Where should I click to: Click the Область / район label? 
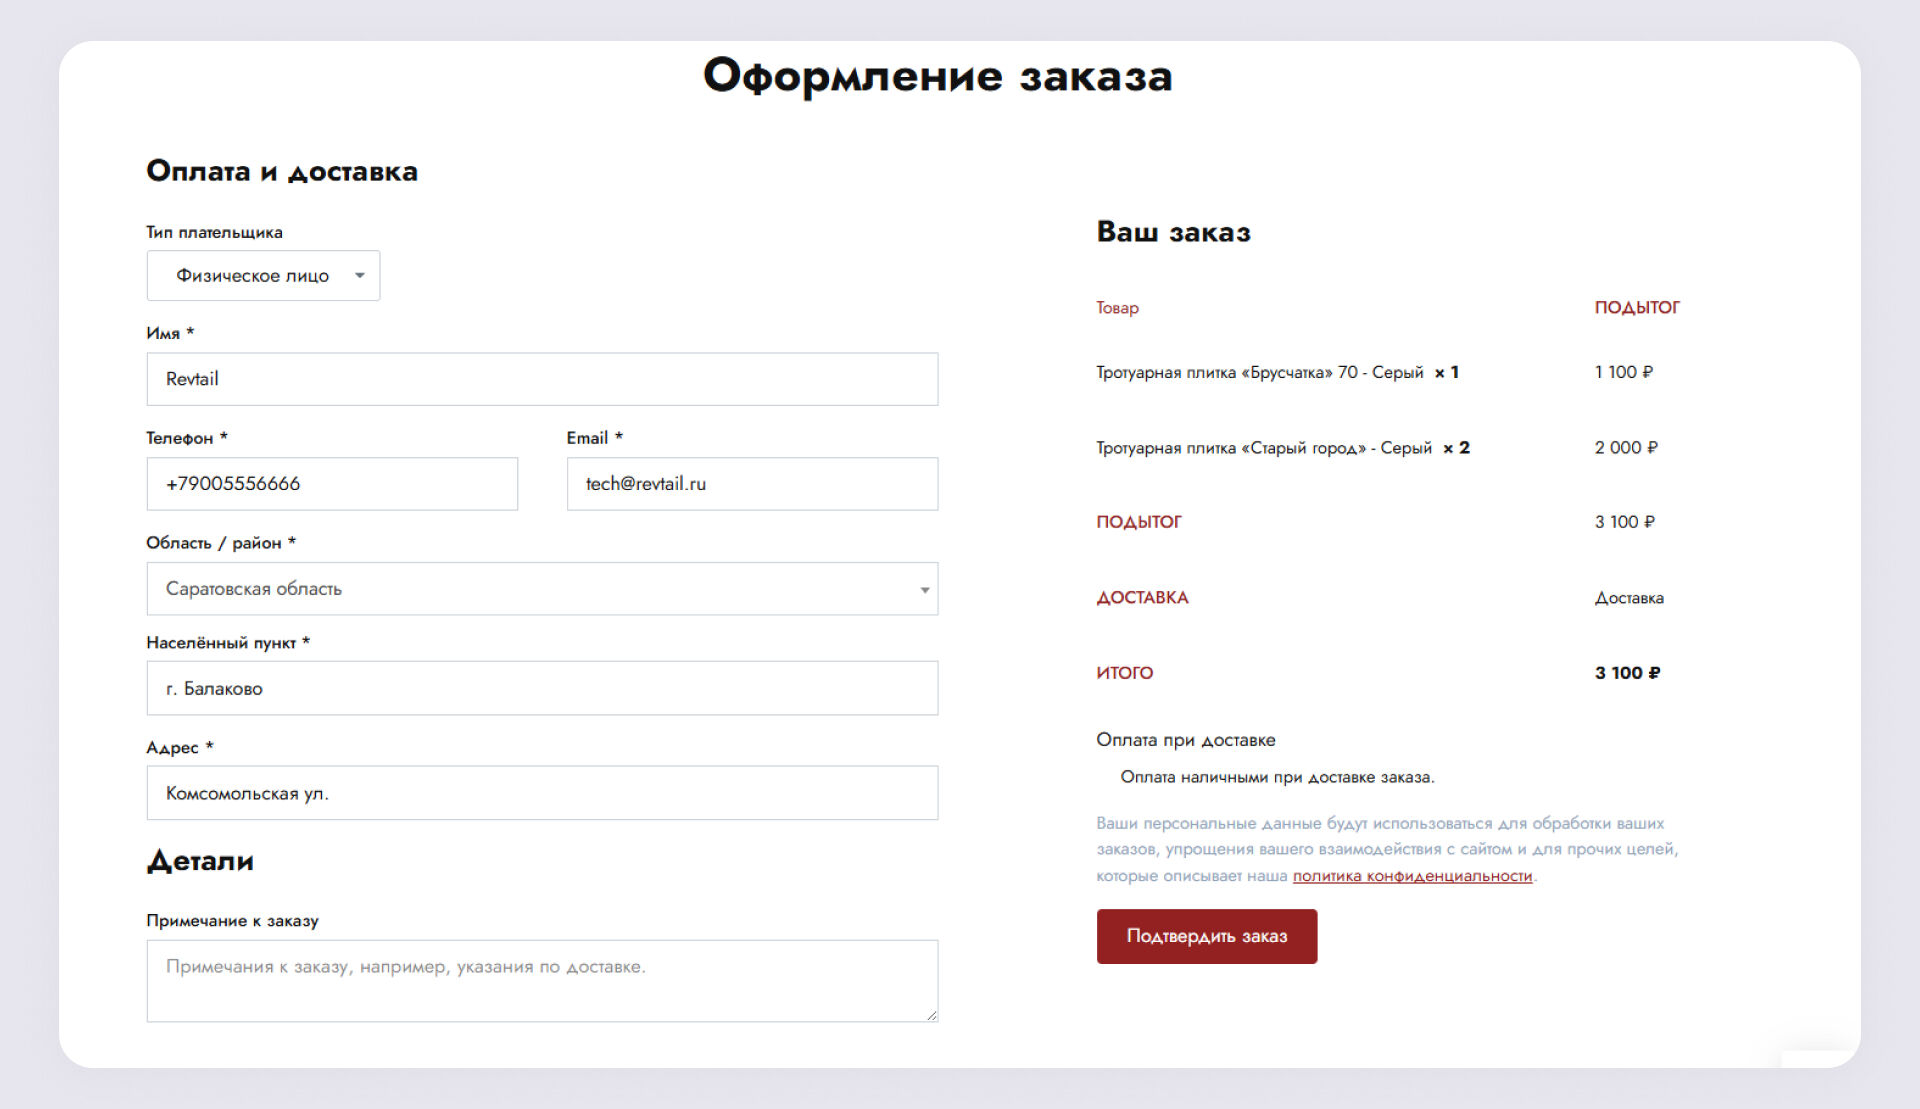tap(214, 543)
